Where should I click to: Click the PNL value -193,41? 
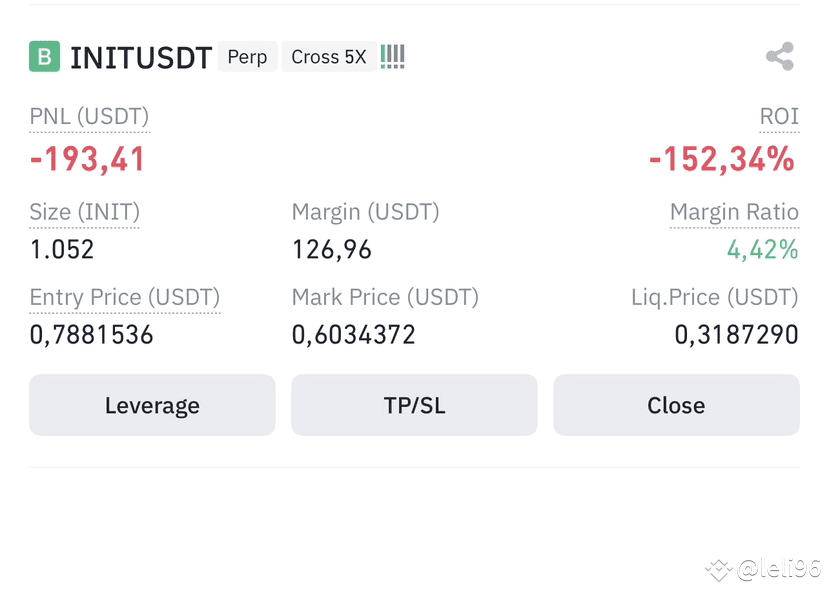tap(87, 159)
